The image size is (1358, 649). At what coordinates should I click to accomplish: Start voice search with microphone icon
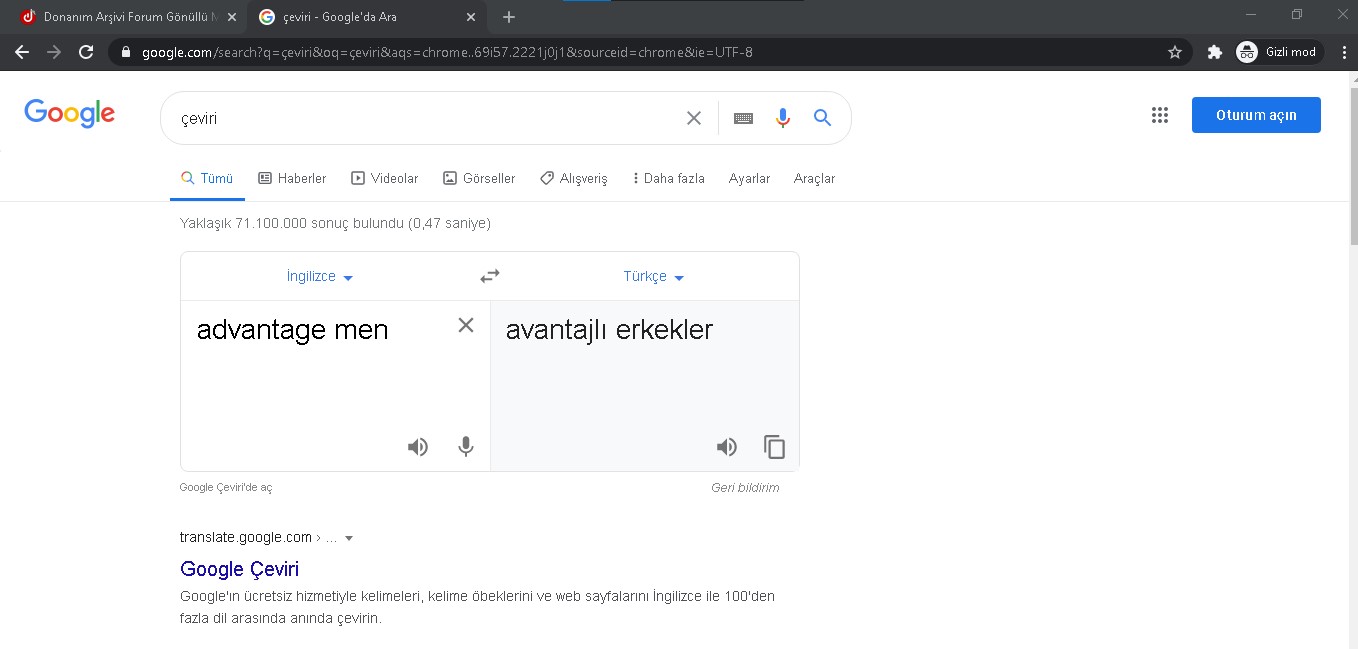783,118
